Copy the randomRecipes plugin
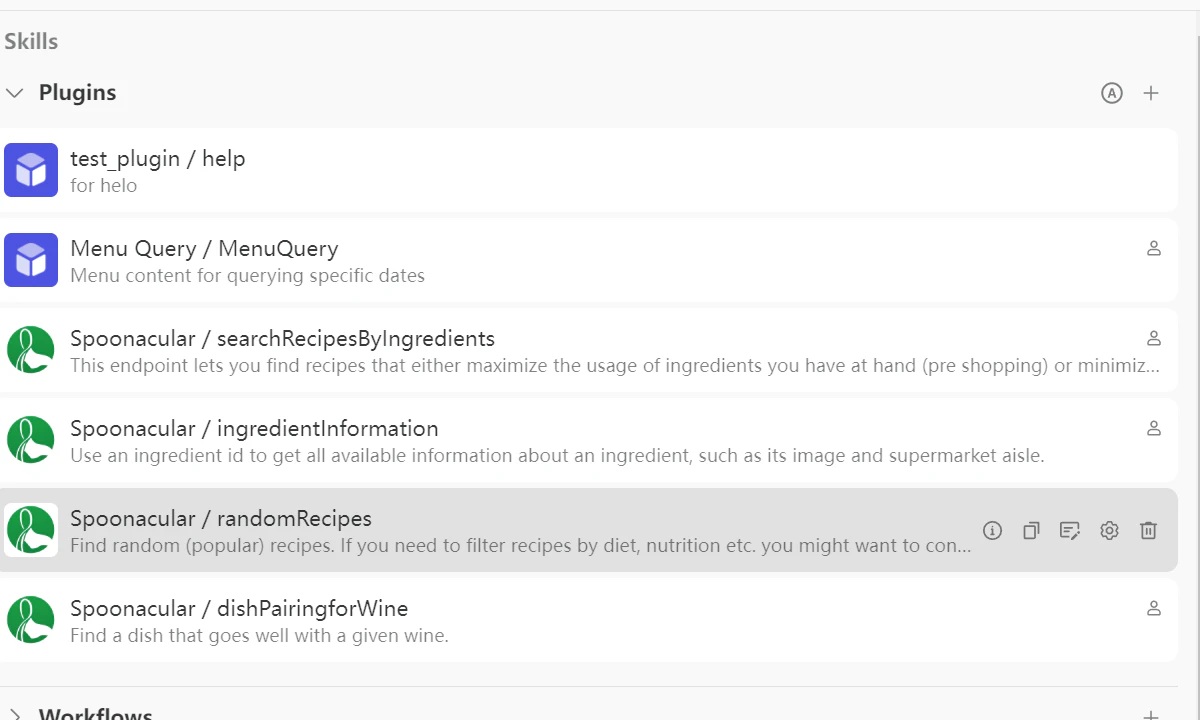This screenshot has height=720, width=1200. [x=1031, y=531]
